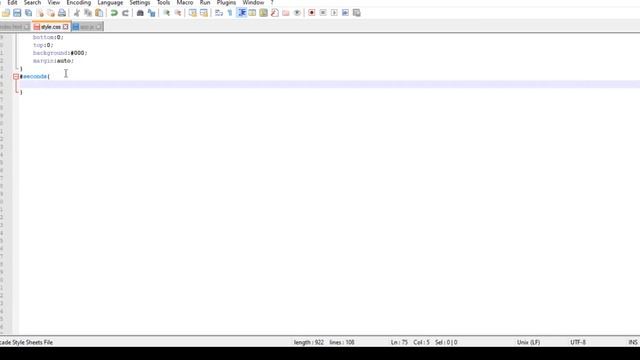Click the Stop Recording macro icon
The width and height of the screenshot is (640, 360).
(x=323, y=13)
